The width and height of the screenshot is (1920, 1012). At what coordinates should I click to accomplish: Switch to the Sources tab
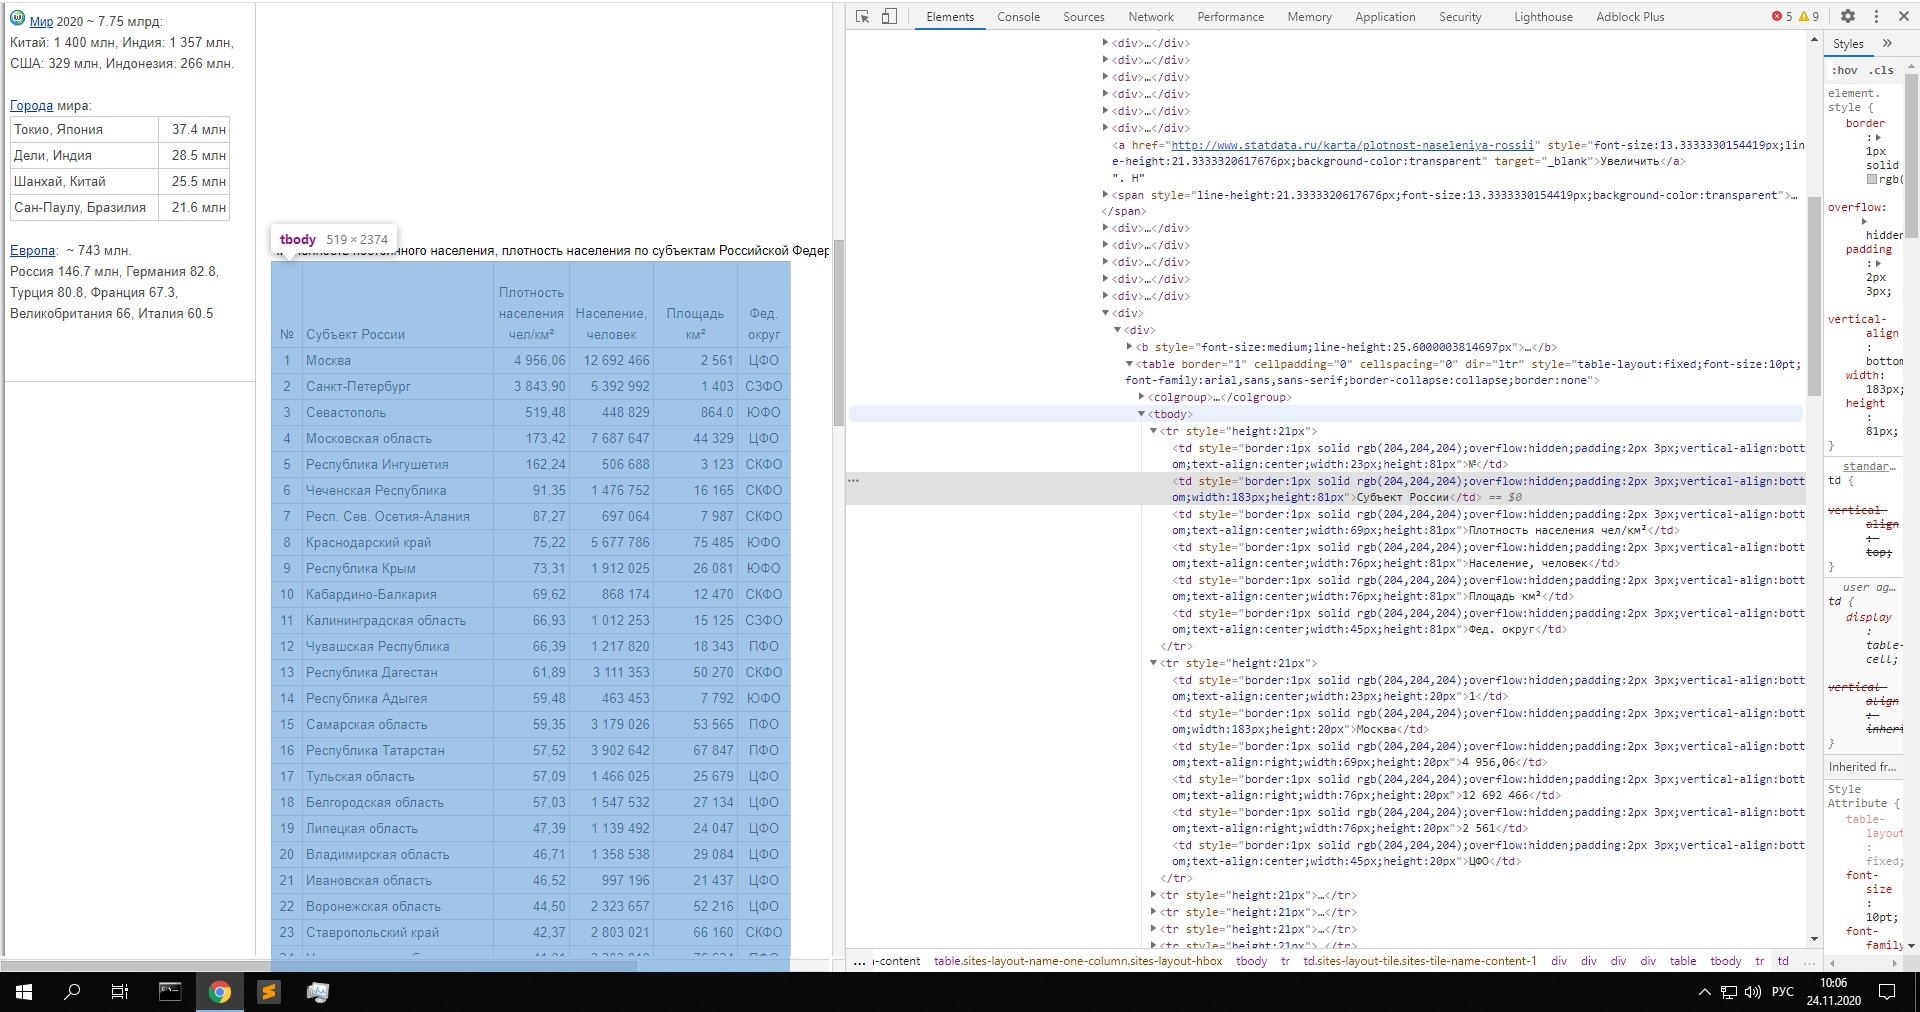pos(1084,17)
